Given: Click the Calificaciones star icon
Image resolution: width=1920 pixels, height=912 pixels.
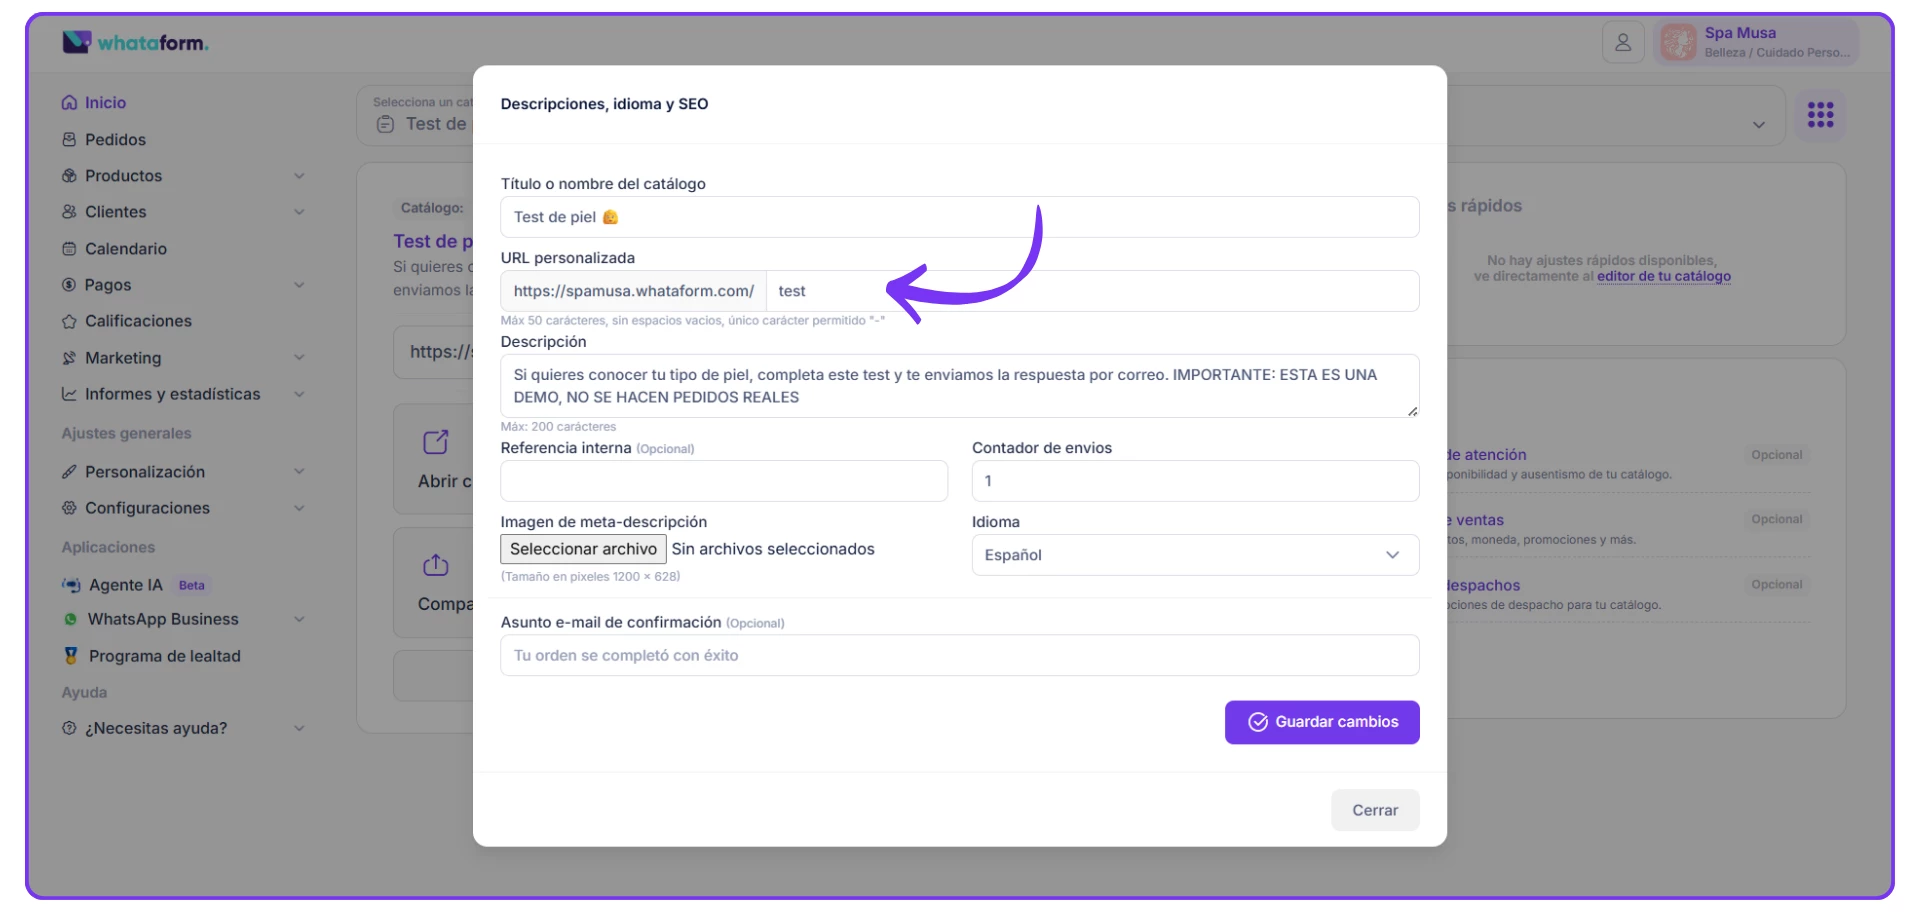Looking at the screenshot, I should click(69, 322).
